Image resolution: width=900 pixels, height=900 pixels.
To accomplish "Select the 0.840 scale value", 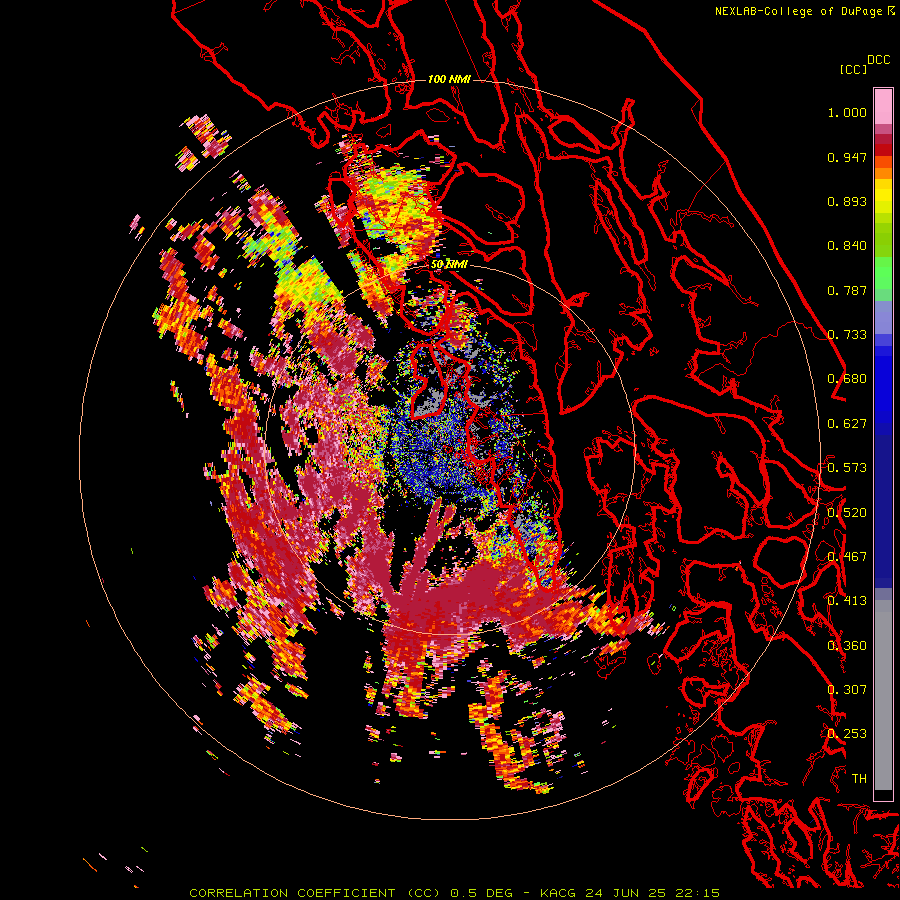I will click(x=847, y=246).
